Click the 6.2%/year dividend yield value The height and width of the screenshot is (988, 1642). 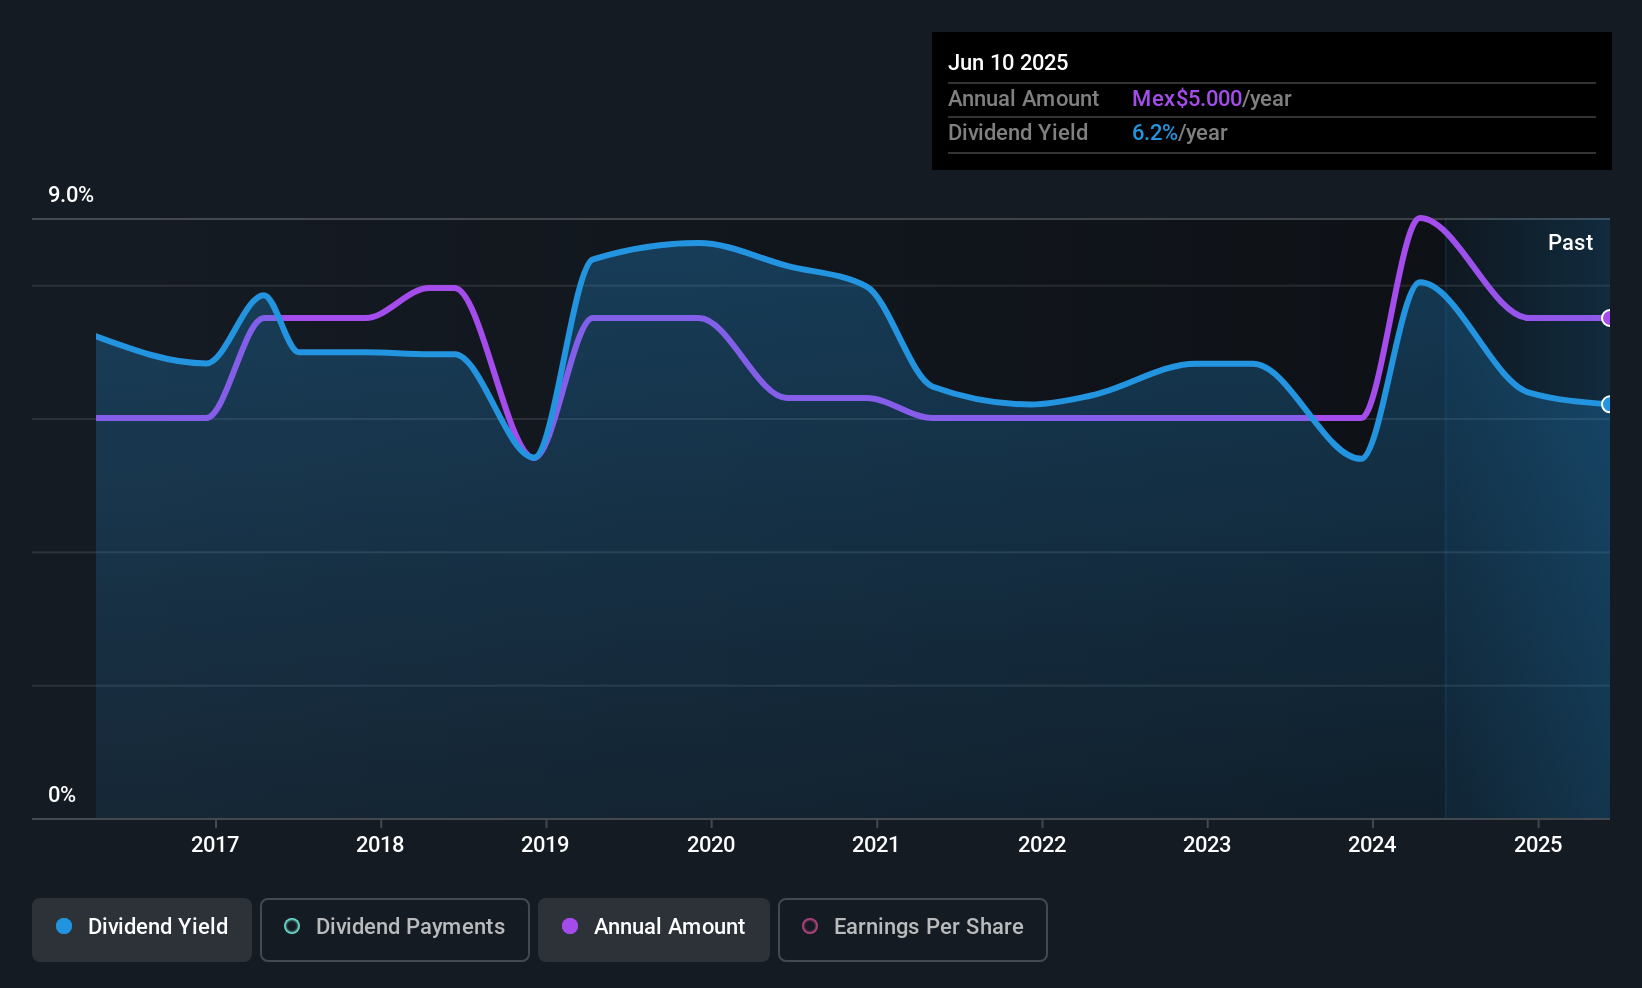(x=1179, y=132)
